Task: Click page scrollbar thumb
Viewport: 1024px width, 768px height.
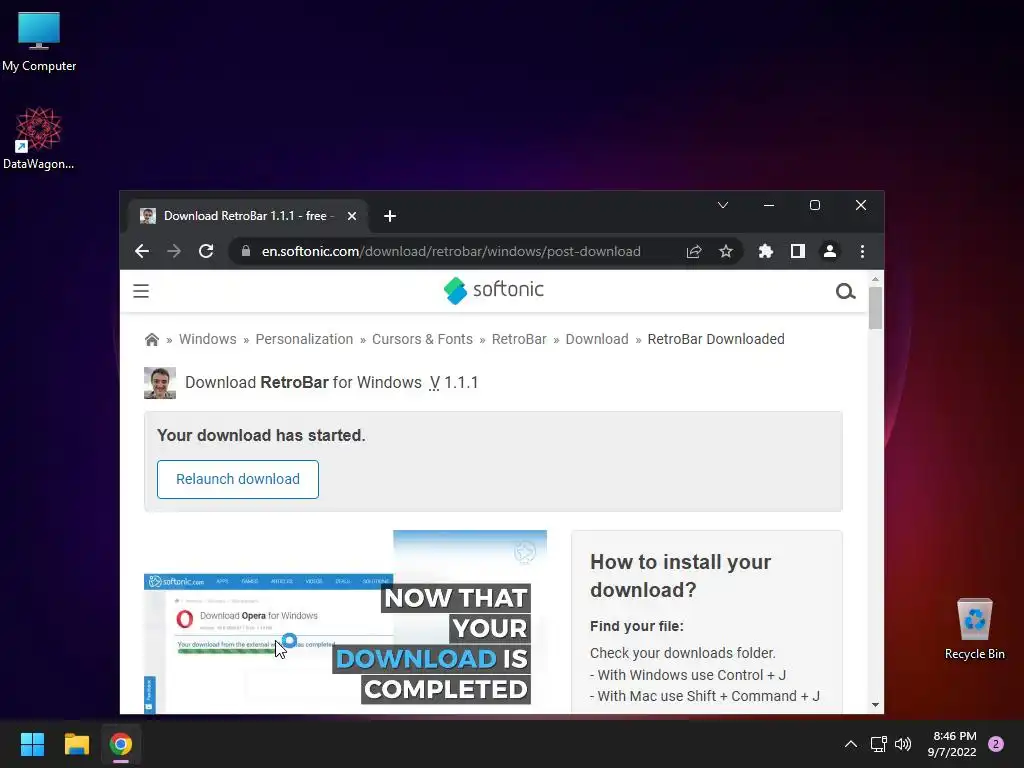Action: pos(876,308)
